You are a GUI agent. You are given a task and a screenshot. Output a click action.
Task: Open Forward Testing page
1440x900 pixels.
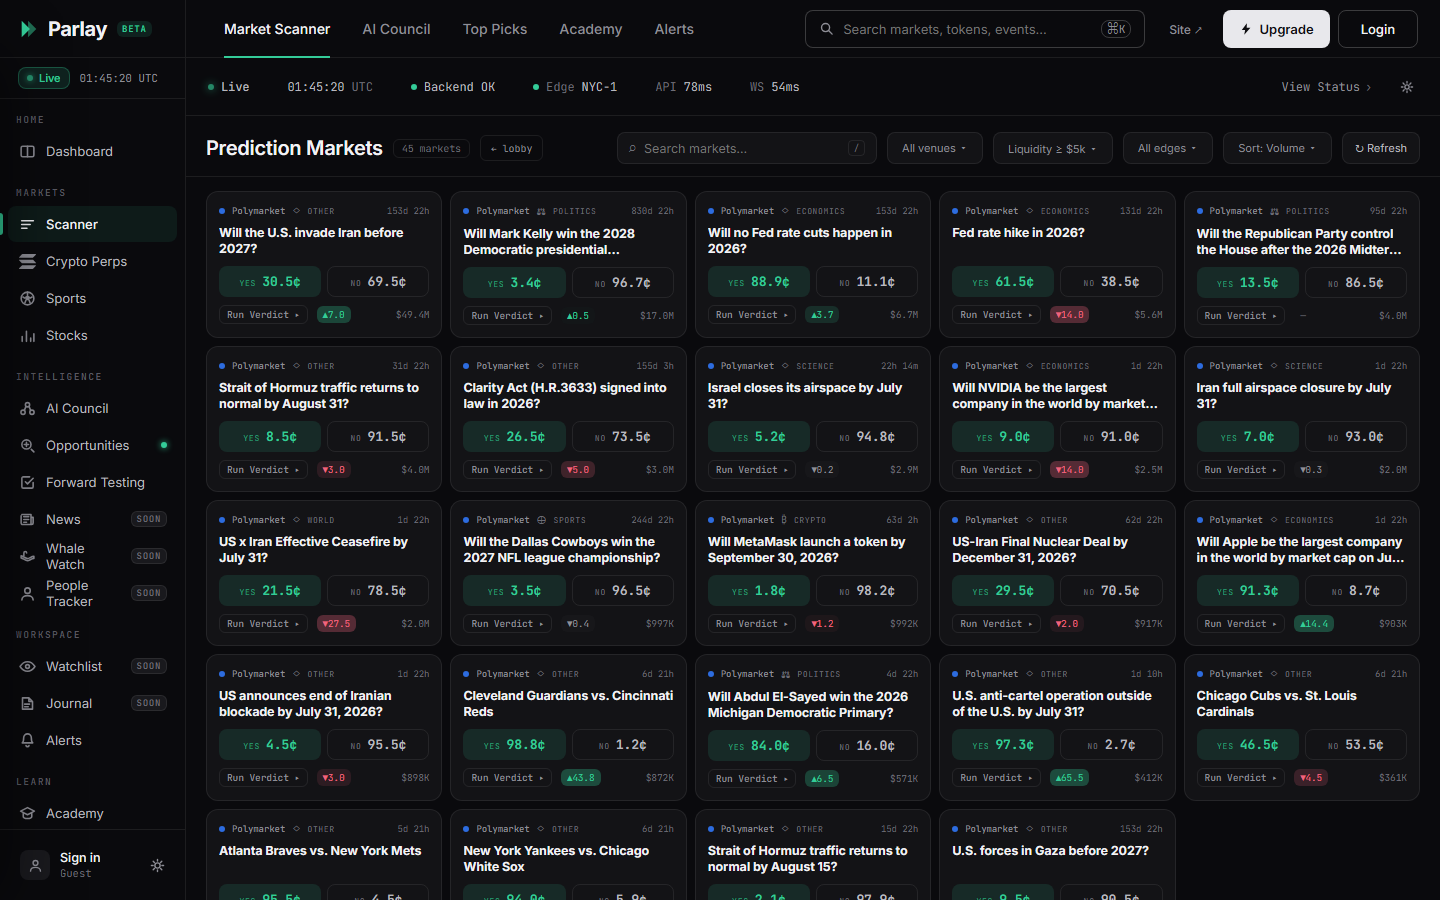tap(92, 482)
